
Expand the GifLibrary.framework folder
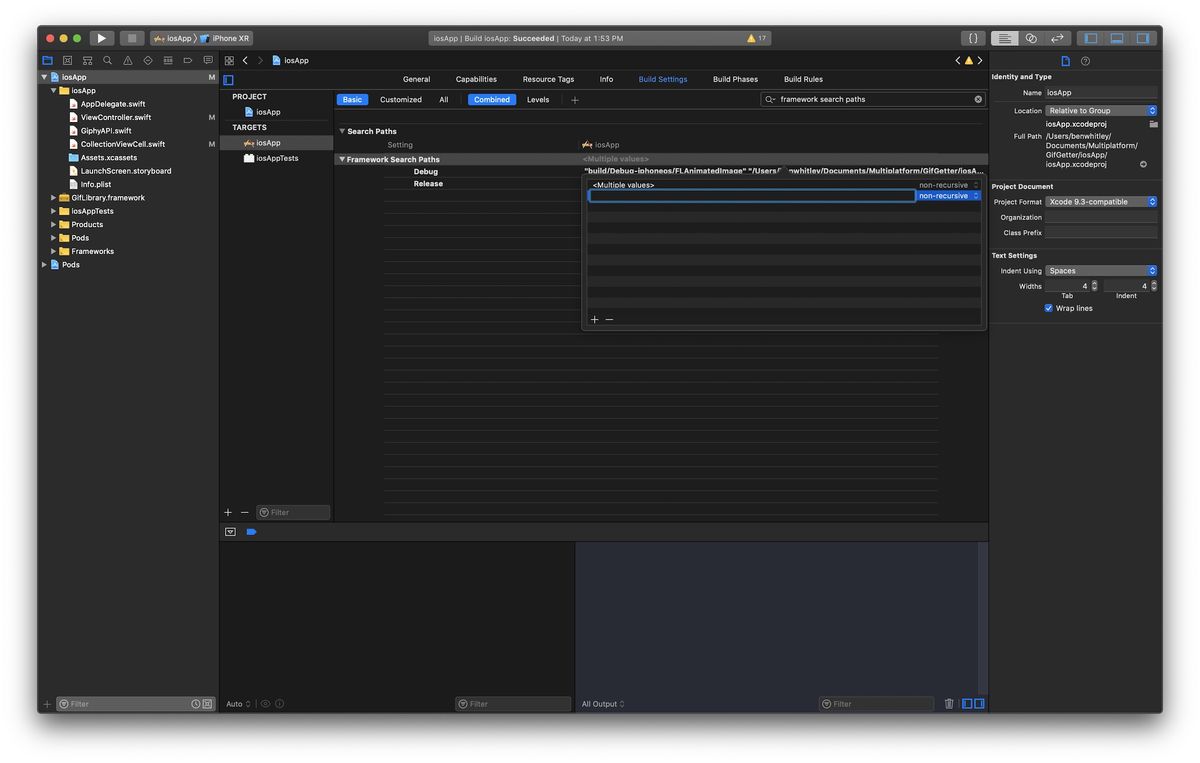tap(53, 198)
